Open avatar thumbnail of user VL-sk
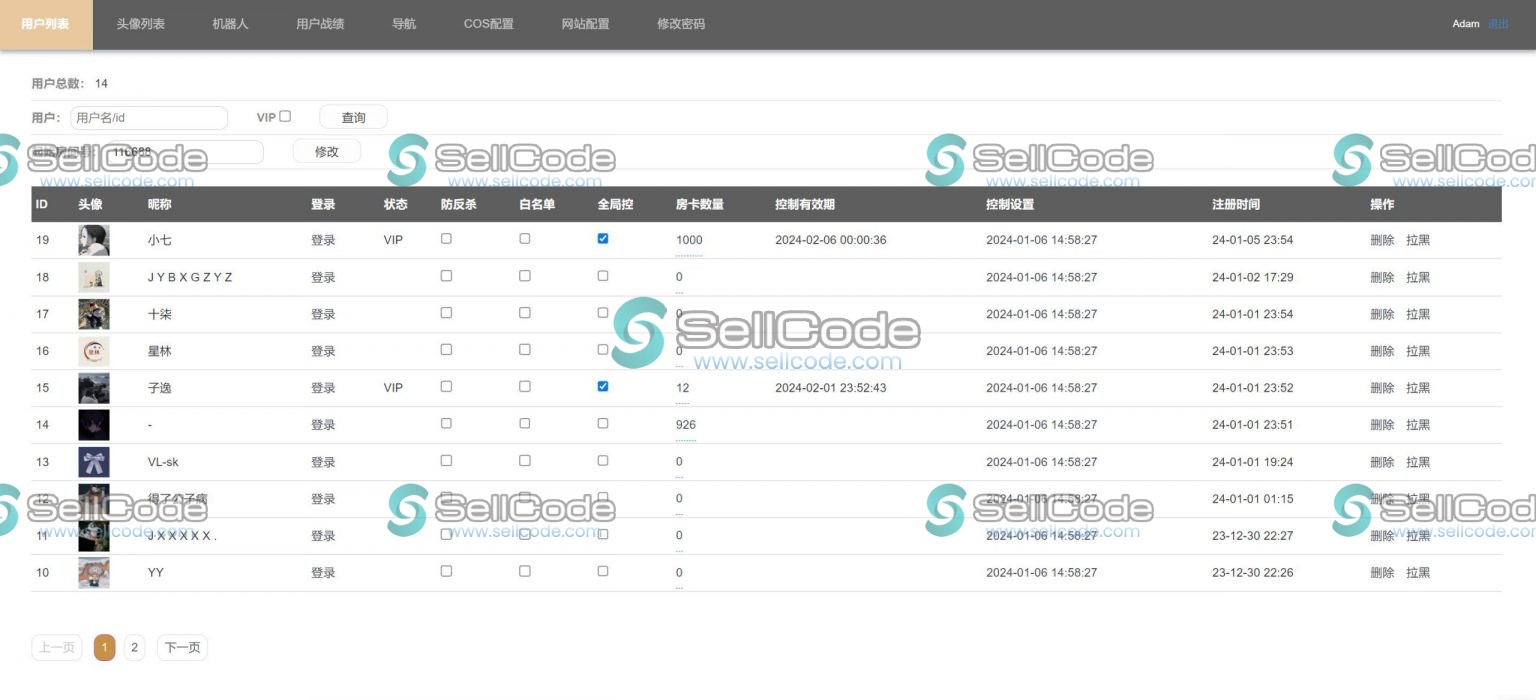1536x700 pixels. (x=94, y=462)
